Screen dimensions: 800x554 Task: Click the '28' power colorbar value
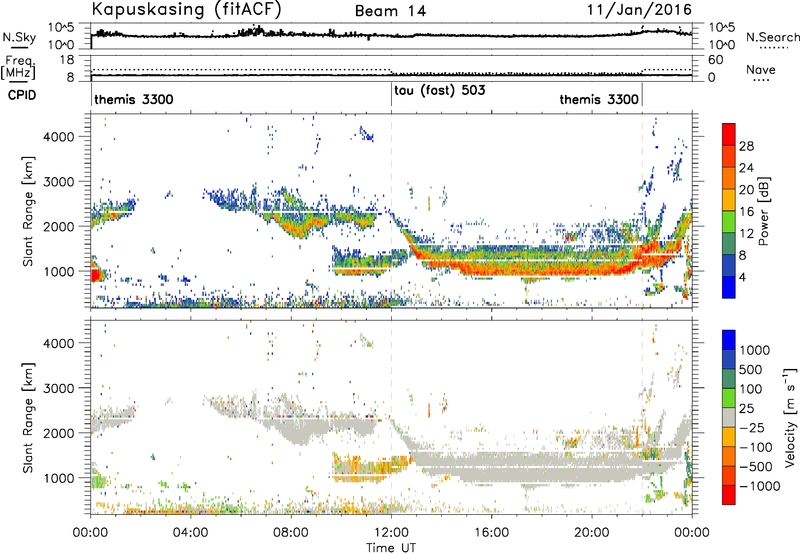746,146
